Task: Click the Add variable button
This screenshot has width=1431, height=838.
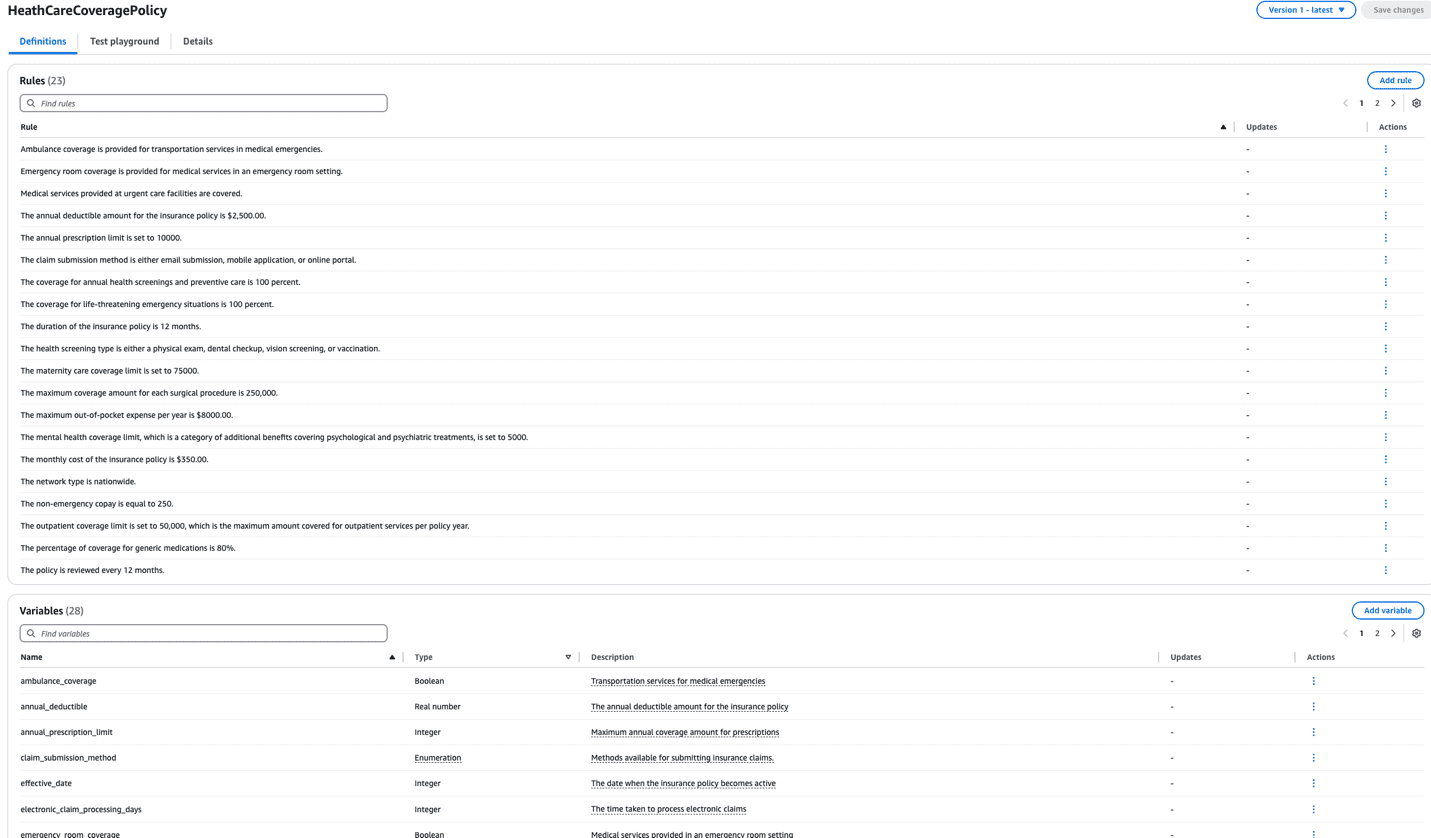Action: (1388, 610)
